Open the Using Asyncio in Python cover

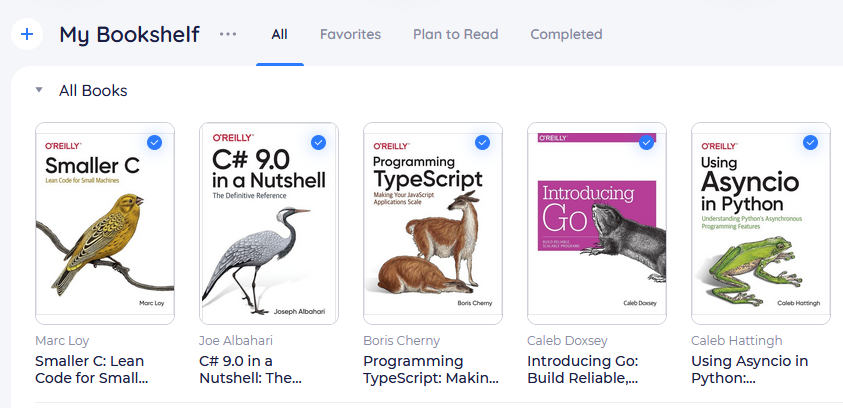tap(761, 224)
